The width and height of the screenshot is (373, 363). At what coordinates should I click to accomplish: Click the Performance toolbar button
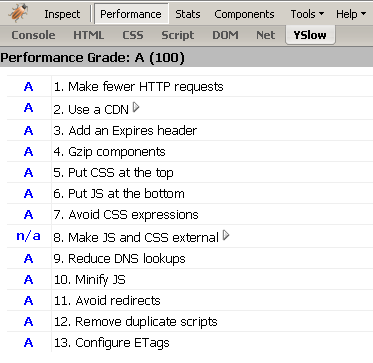[x=131, y=14]
